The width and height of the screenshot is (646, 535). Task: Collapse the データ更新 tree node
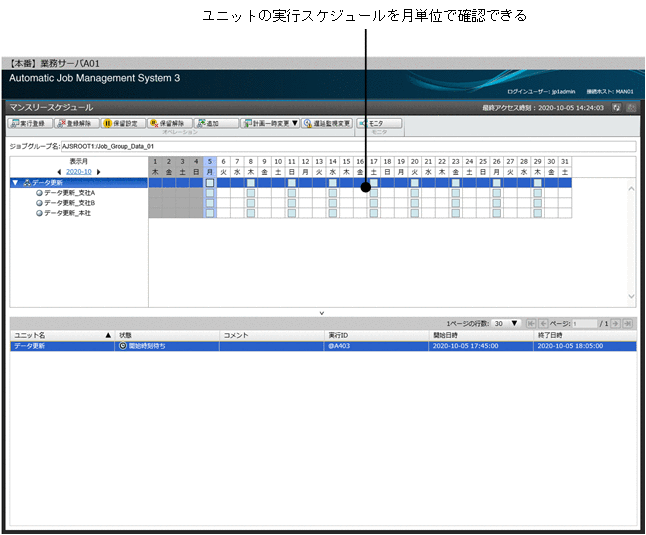[15, 183]
